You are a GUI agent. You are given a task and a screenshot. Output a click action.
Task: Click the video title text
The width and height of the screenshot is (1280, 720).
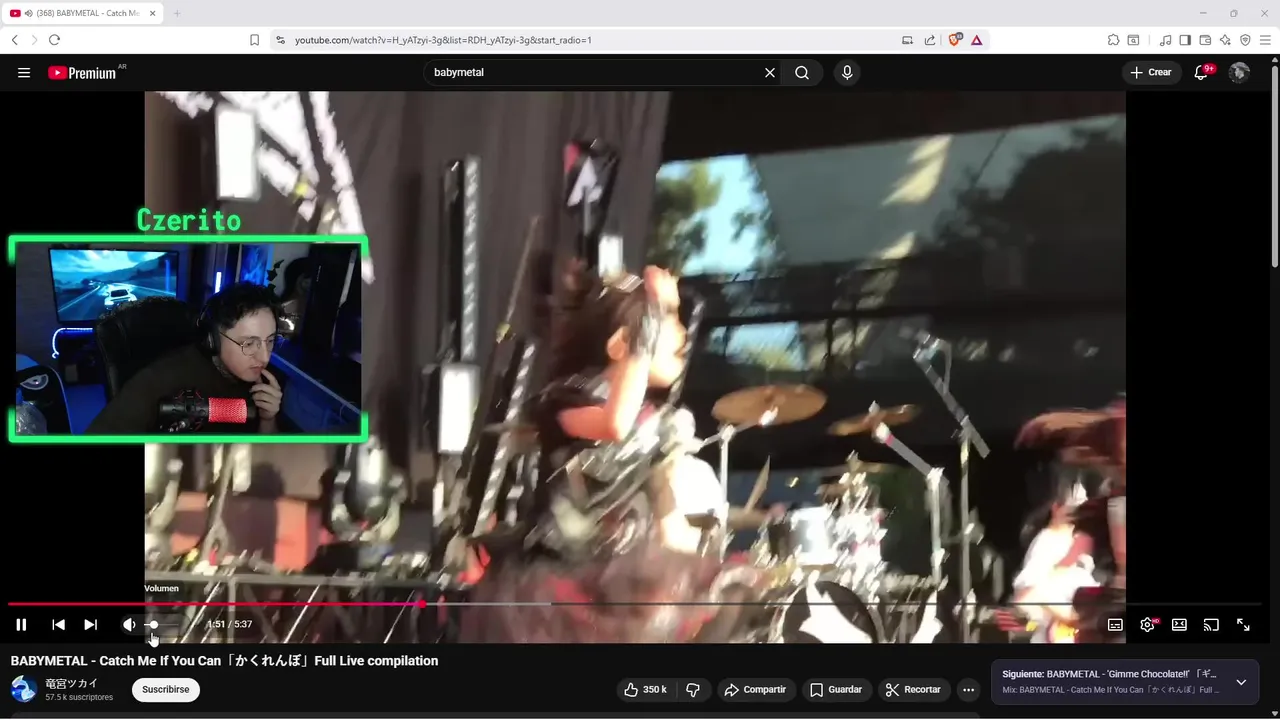(225, 661)
